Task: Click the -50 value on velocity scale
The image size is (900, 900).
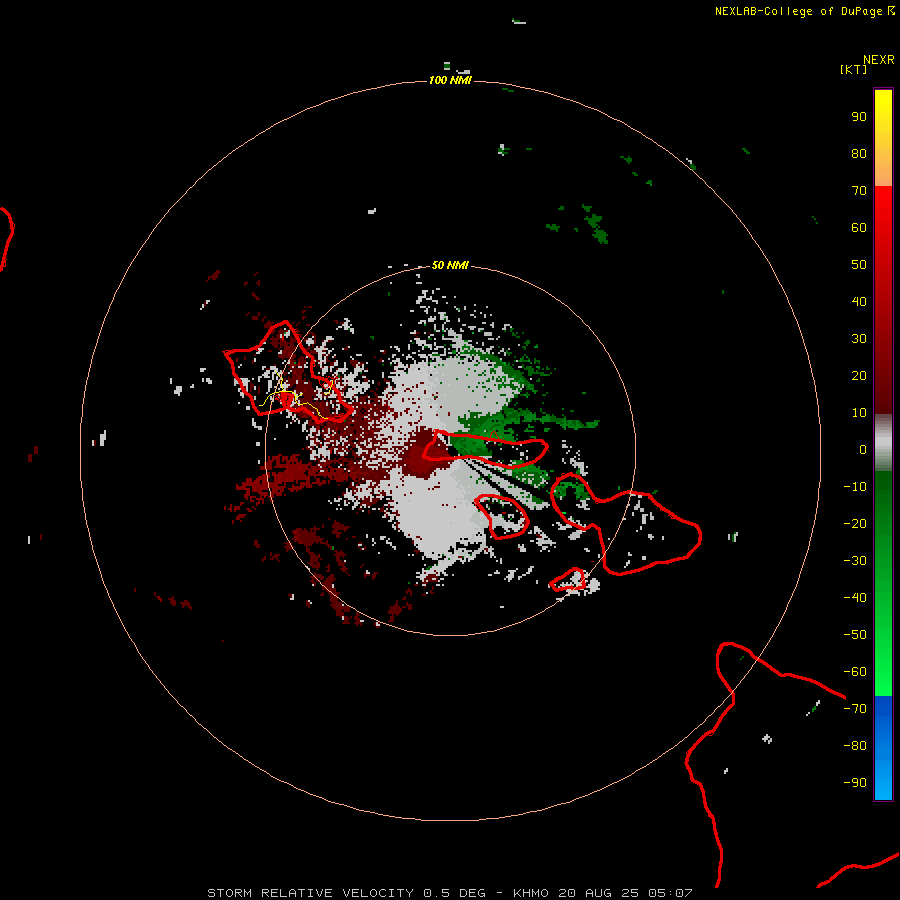Action: pyautogui.click(x=855, y=635)
